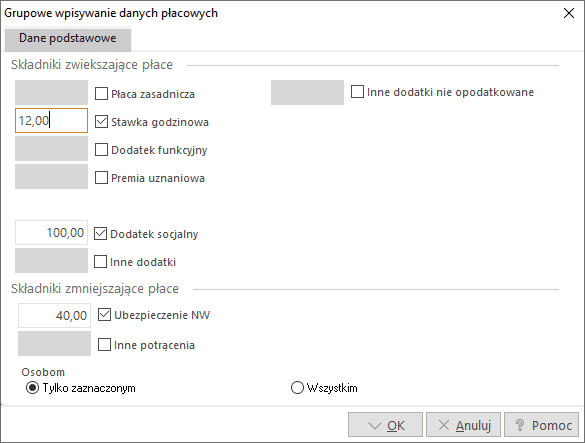Viewport: 585px width, 443px height.
Task: Open help with the Pomoc button
Action: [541, 425]
